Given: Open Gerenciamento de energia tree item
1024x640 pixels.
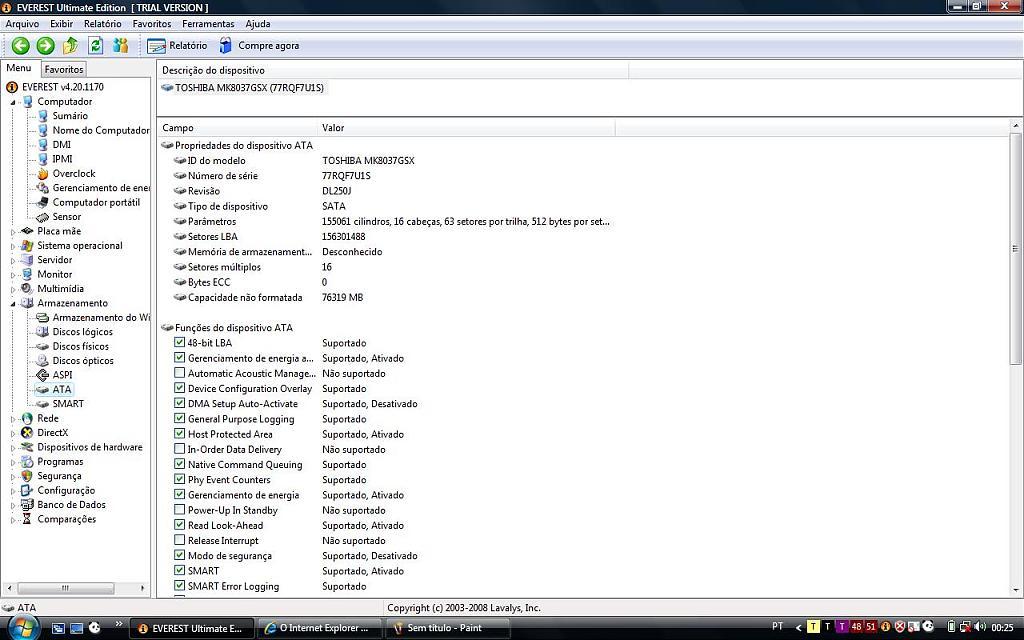Looking at the screenshot, I should [x=101, y=187].
